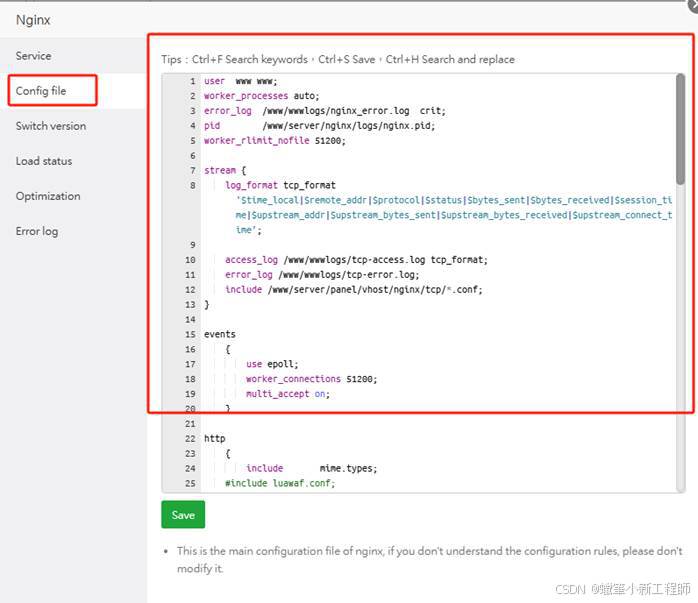Image resolution: width=698 pixels, height=603 pixels.
Task: Click the worker_rlimit_nofile 51200 line
Action: click(x=275, y=141)
